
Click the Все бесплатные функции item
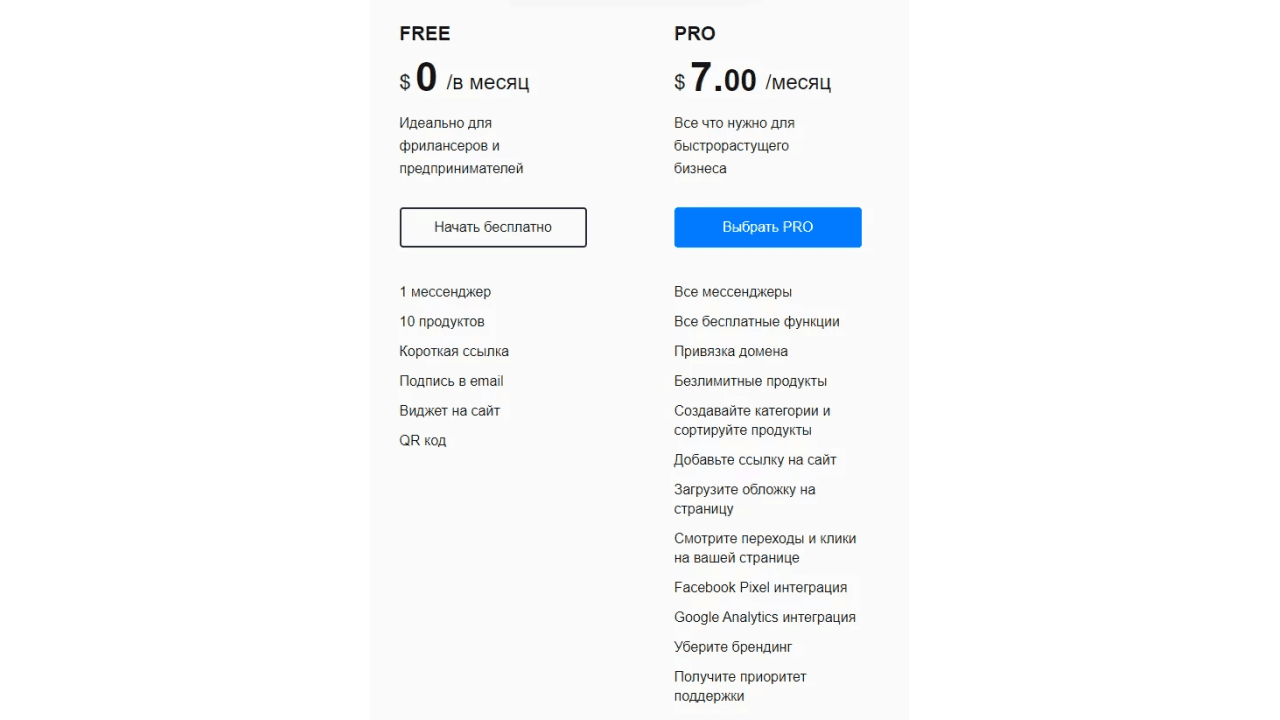coord(757,322)
